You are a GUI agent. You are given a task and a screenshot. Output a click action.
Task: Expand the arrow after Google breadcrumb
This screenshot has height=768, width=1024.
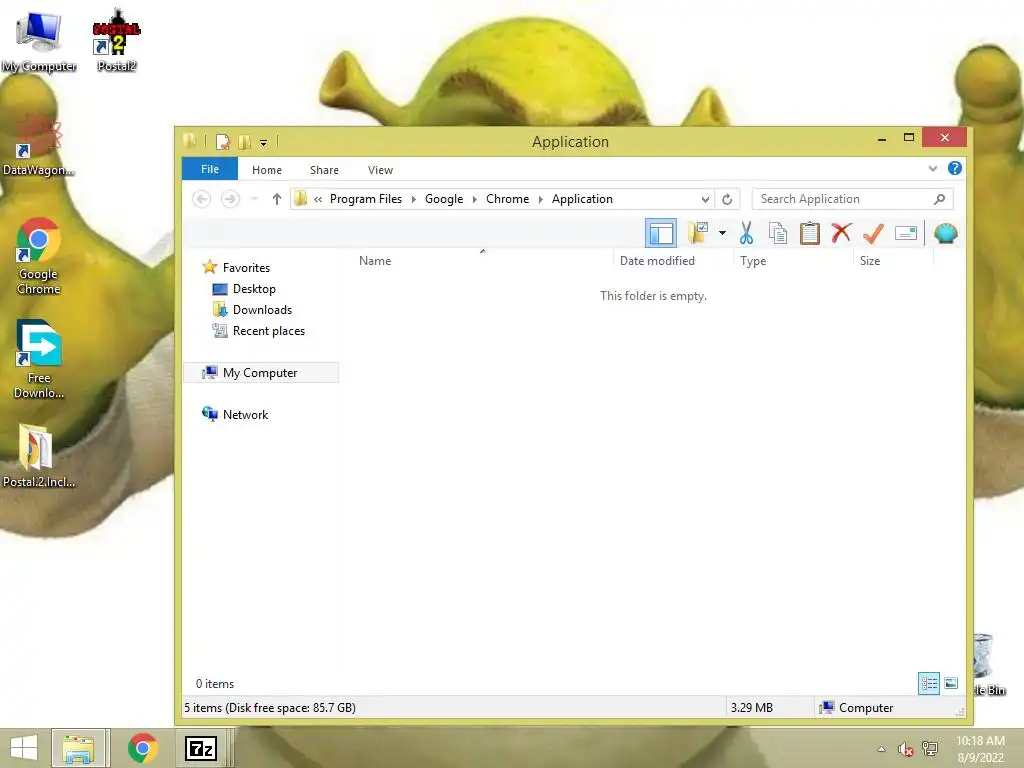[x=475, y=199]
